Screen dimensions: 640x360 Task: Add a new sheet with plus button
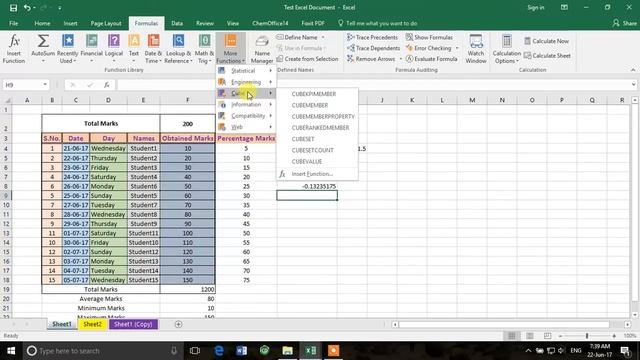click(178, 324)
